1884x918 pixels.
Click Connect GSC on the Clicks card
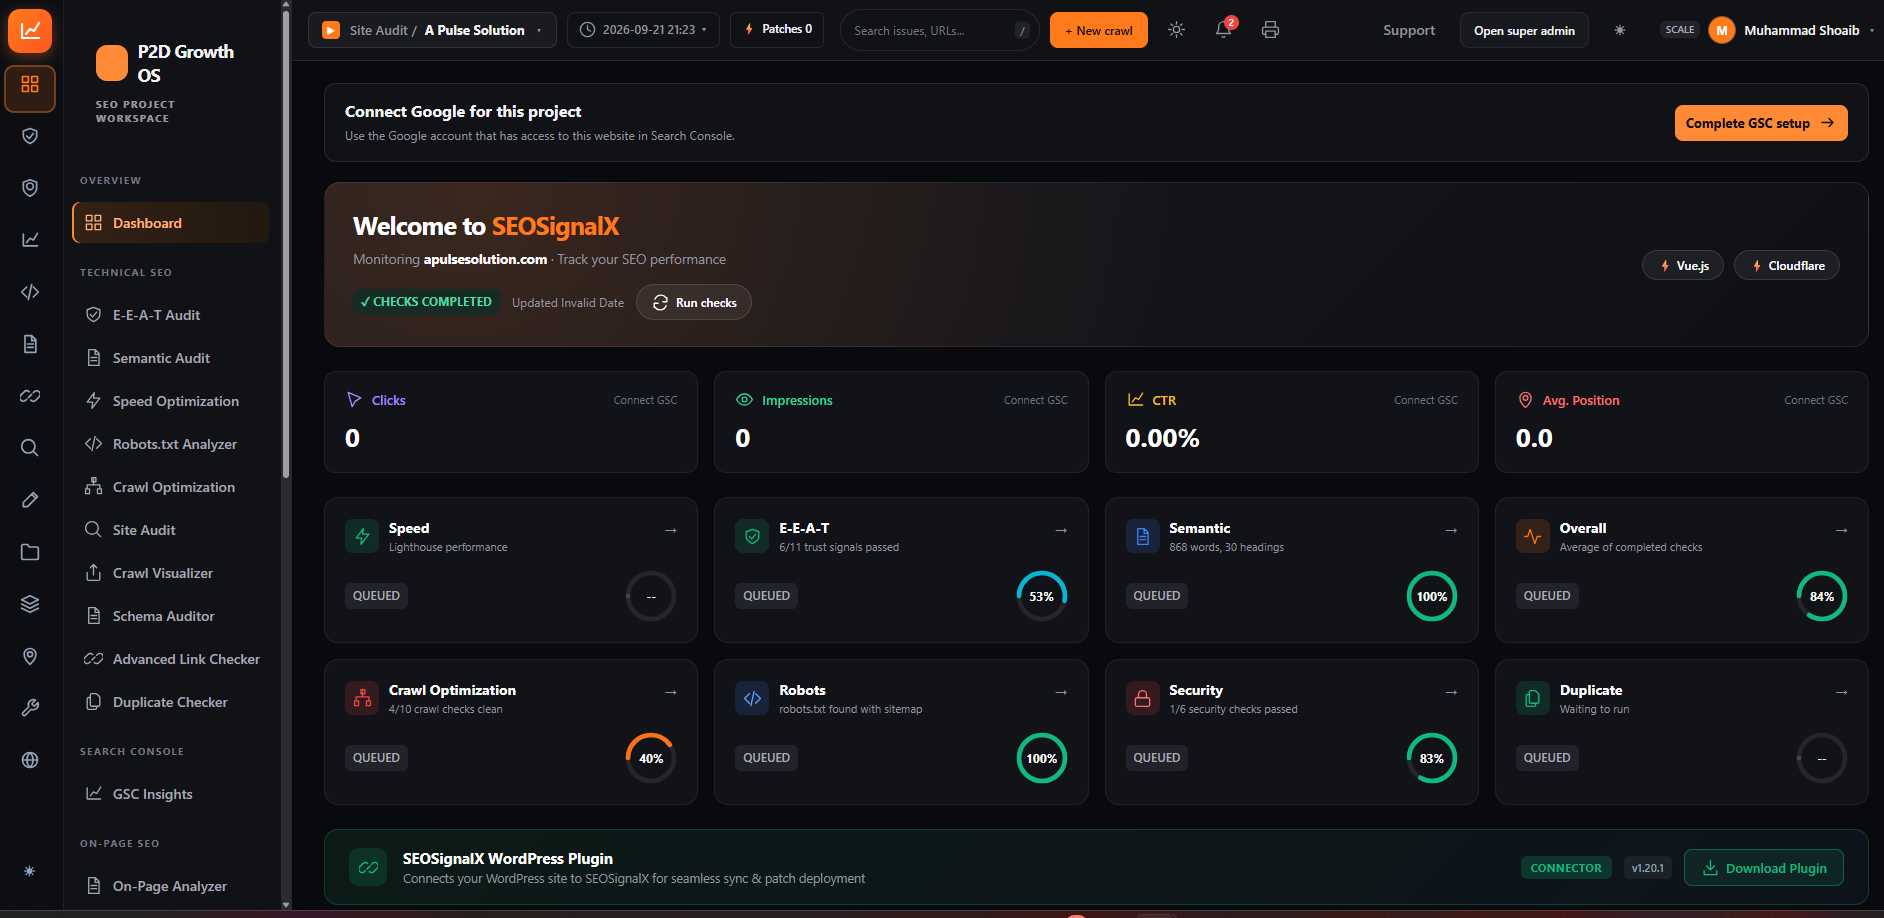click(645, 400)
